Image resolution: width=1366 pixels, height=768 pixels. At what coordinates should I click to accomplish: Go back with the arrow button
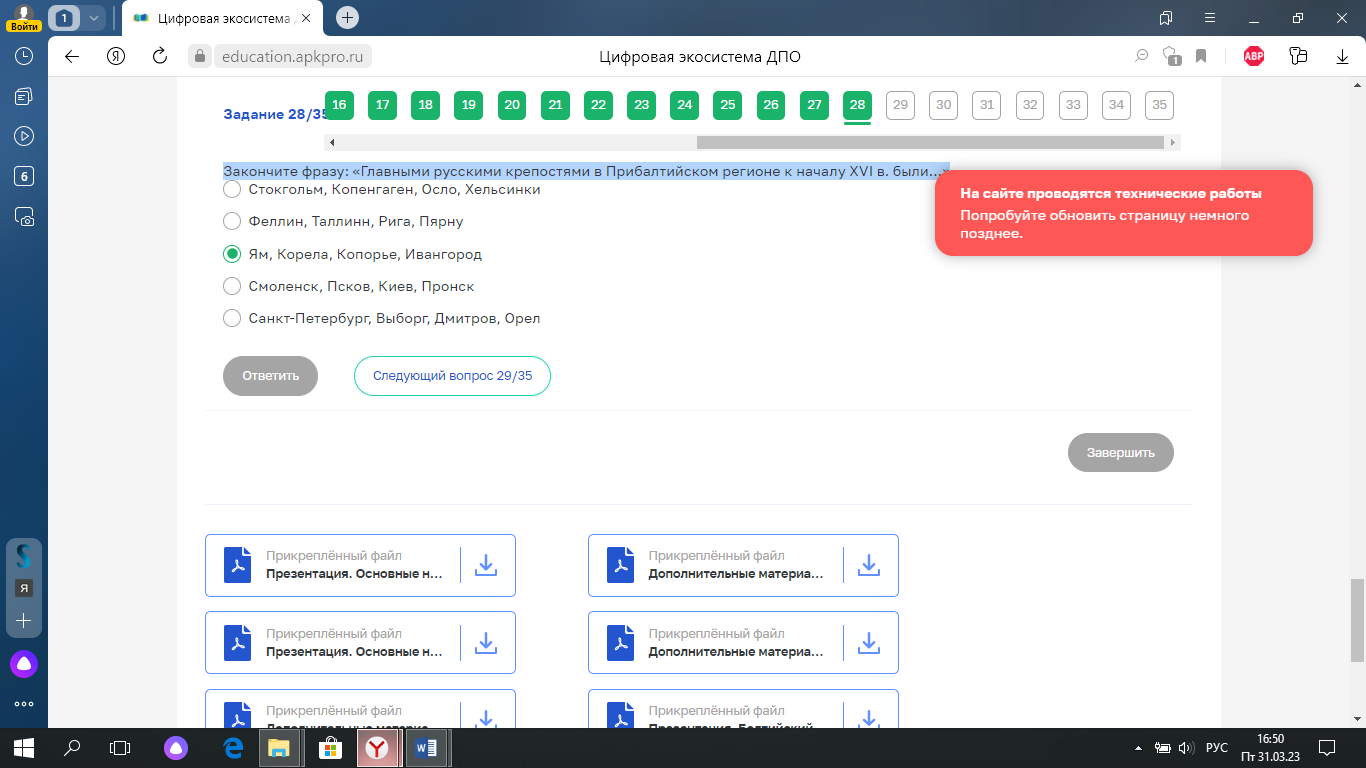(x=72, y=57)
